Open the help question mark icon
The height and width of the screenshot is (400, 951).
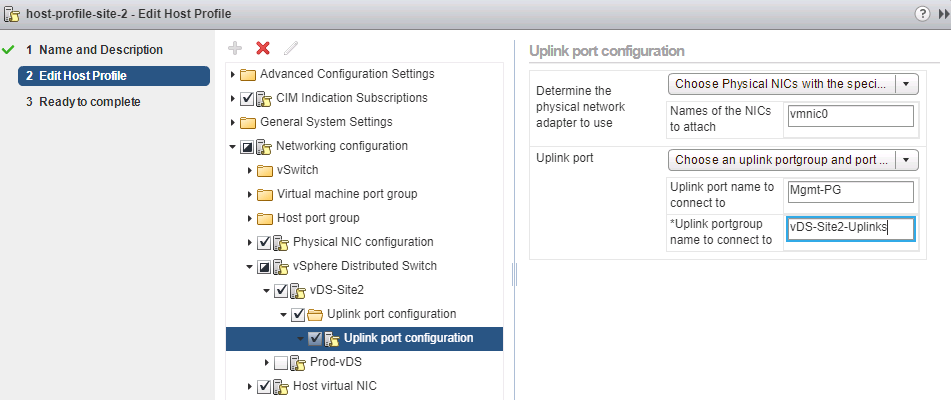[x=921, y=13]
